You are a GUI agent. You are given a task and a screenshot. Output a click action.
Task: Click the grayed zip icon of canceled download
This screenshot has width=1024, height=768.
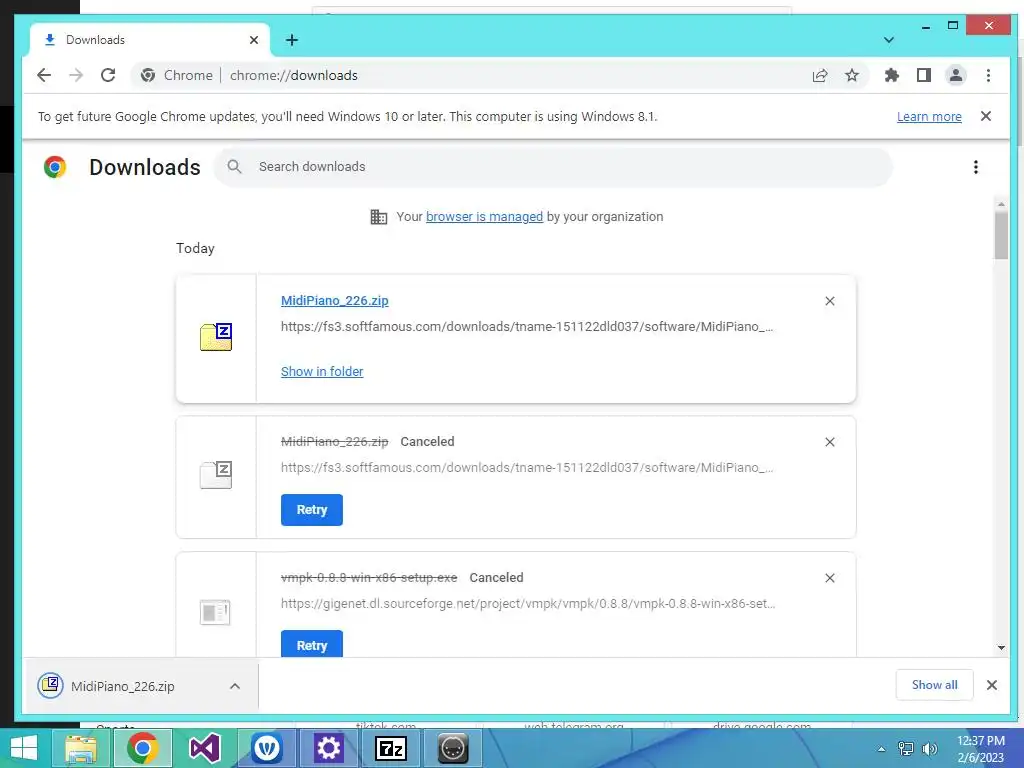click(x=216, y=475)
